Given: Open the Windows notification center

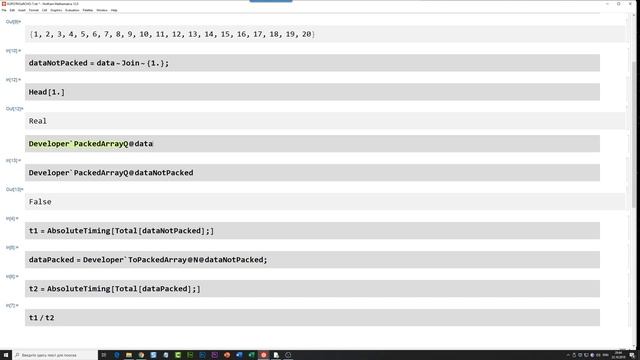Looking at the screenshot, I should point(632,355).
